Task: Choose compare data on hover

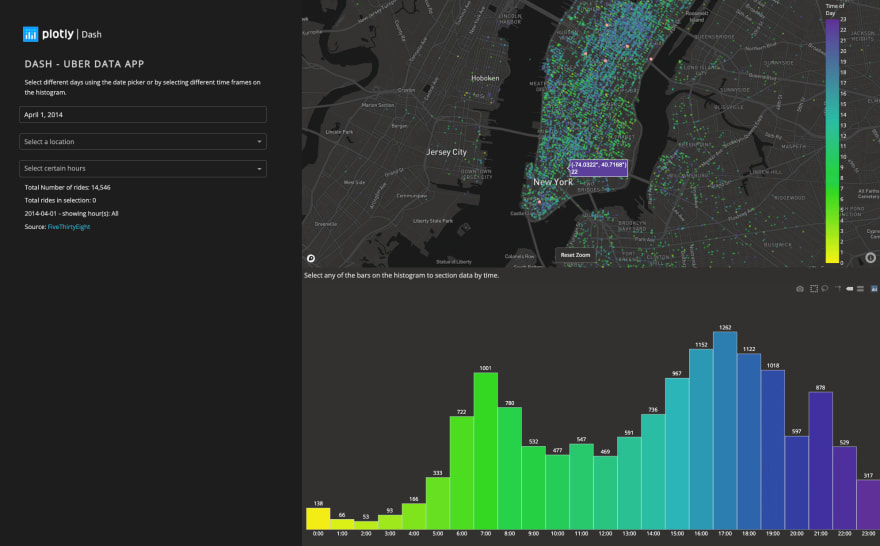Action: click(860, 288)
